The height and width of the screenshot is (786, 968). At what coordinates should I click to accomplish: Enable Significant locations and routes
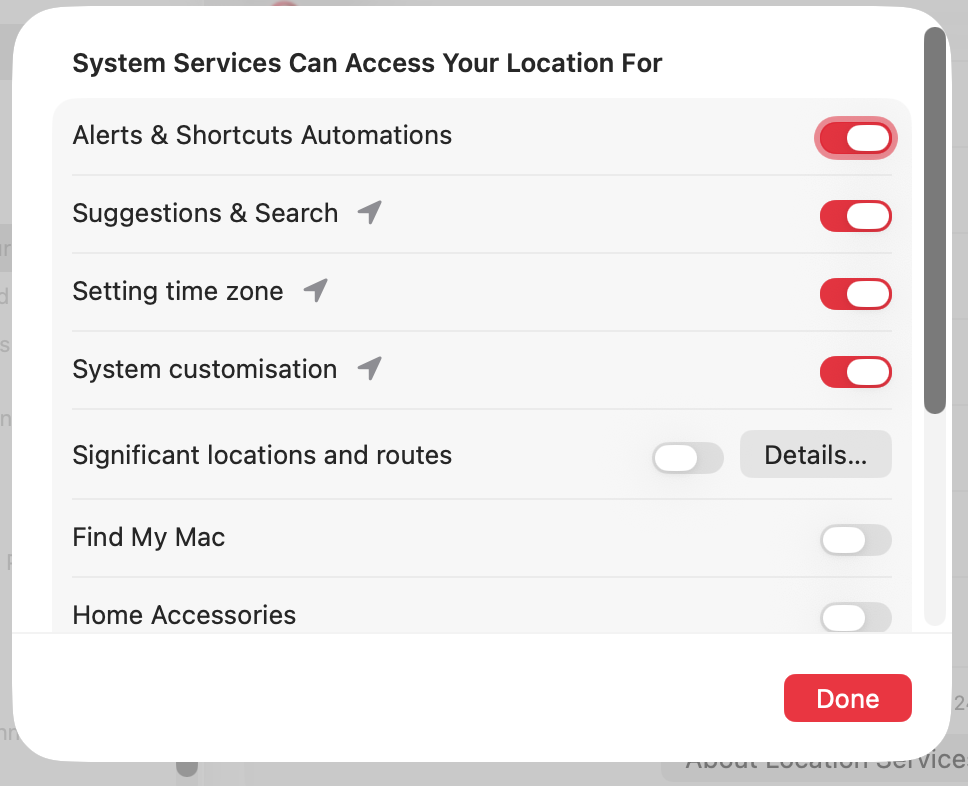(687, 458)
